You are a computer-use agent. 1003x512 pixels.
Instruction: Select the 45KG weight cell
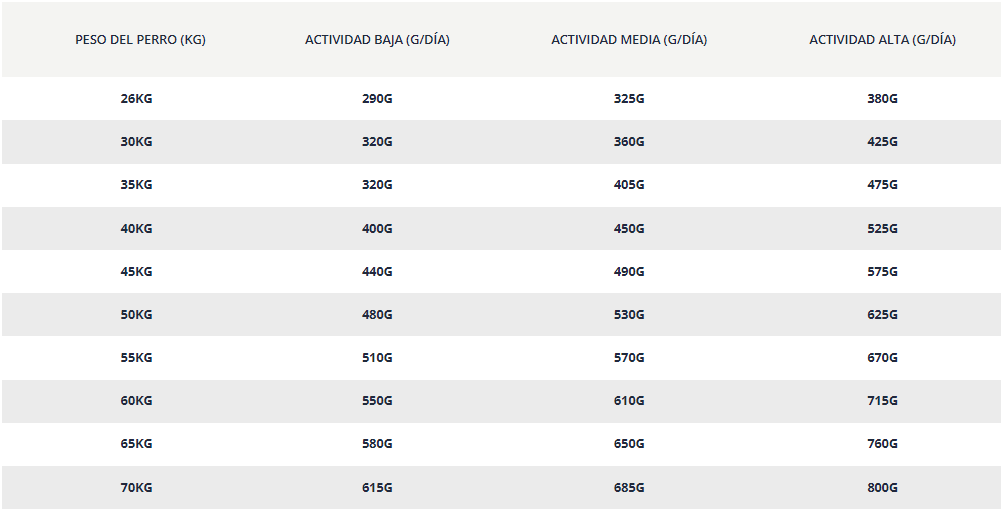(x=136, y=271)
